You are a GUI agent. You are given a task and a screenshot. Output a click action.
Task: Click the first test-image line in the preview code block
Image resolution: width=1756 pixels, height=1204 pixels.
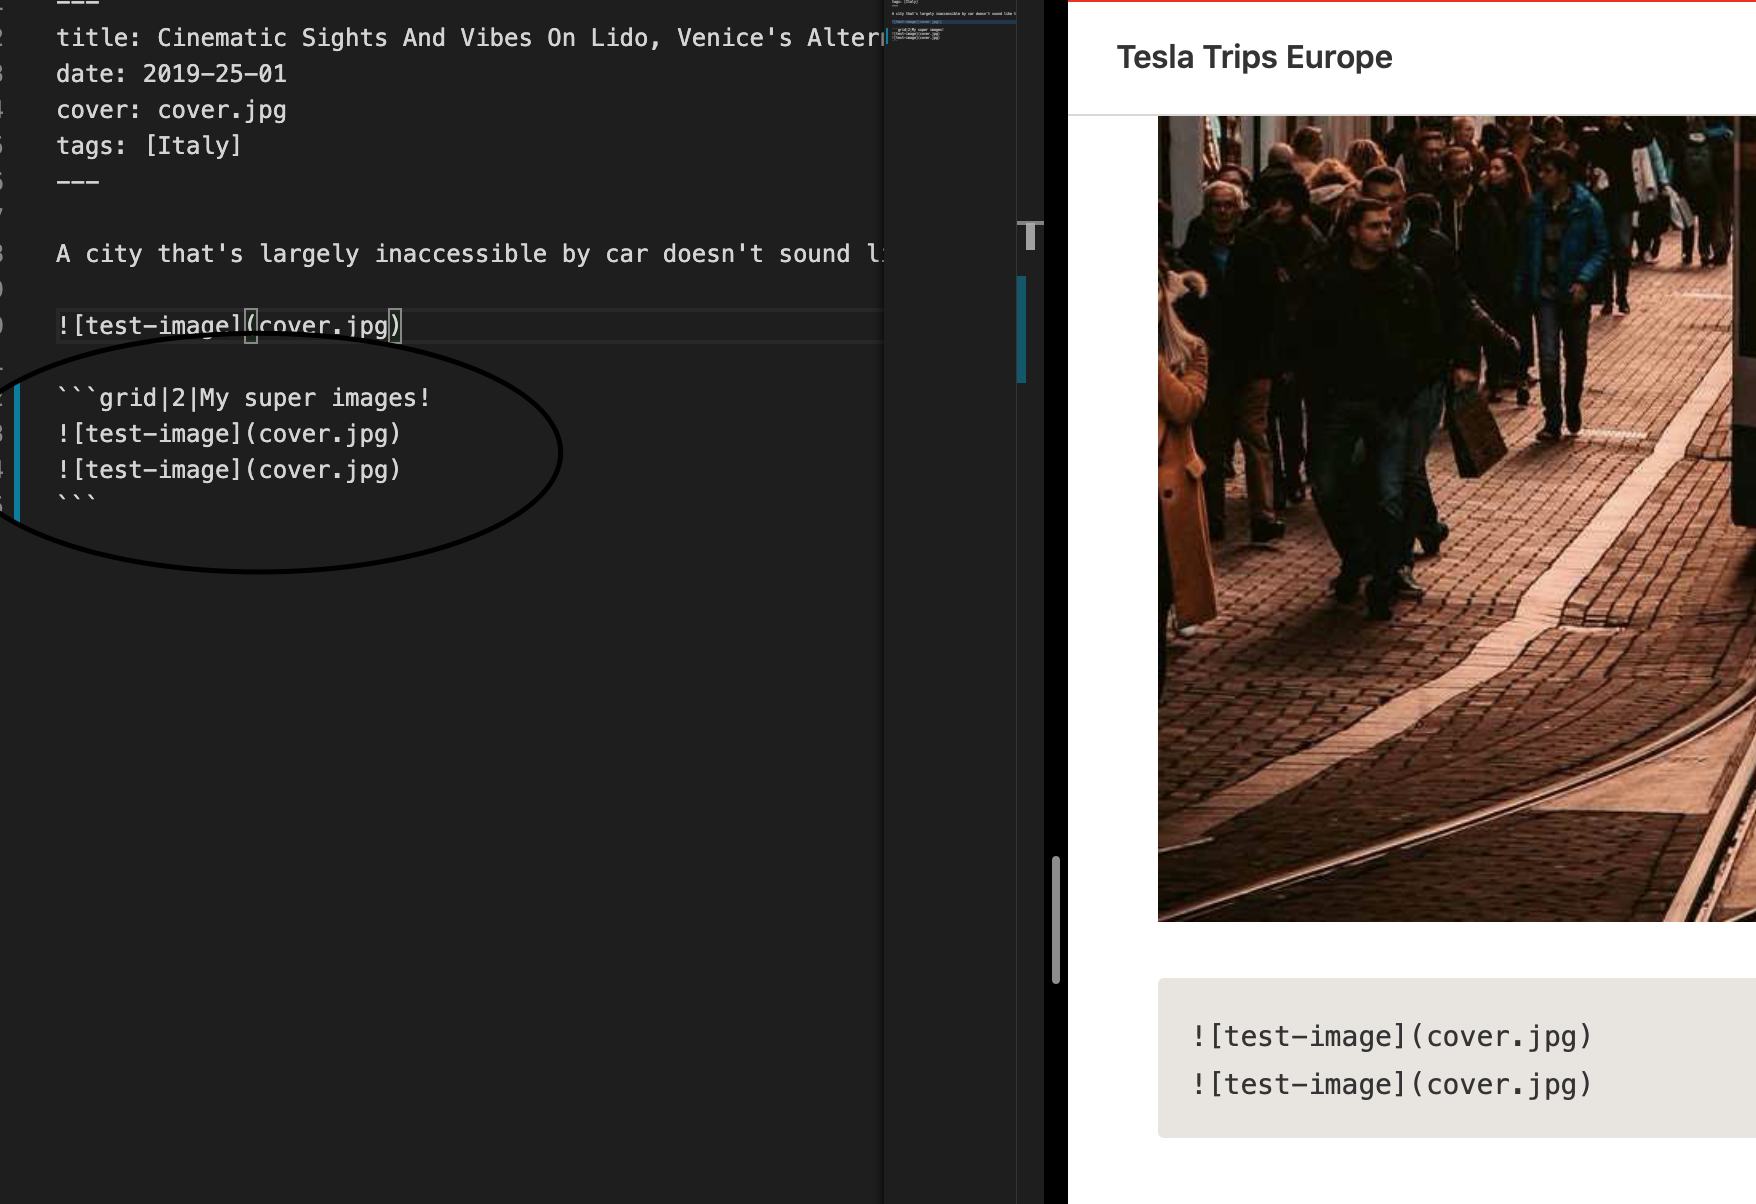[1391, 1037]
